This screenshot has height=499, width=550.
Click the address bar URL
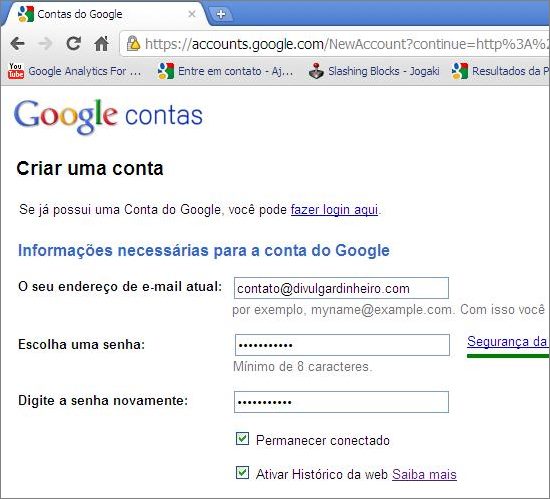[346, 44]
